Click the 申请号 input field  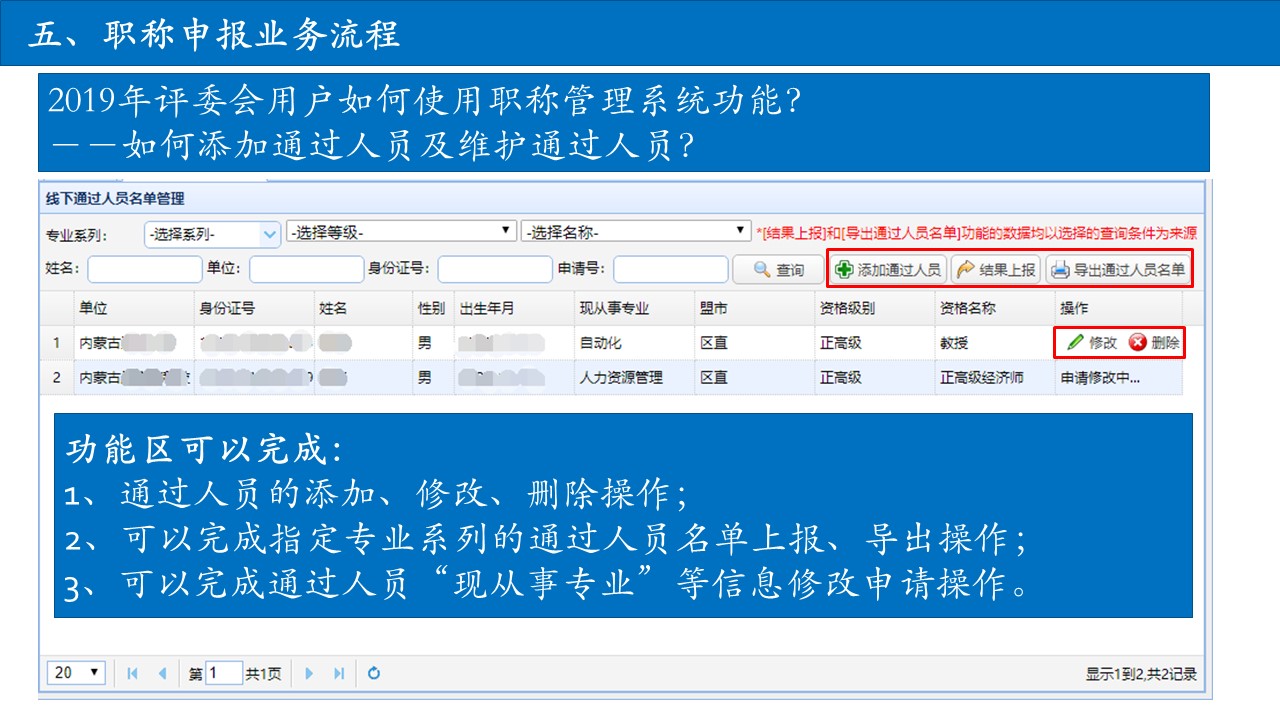[x=670, y=269]
